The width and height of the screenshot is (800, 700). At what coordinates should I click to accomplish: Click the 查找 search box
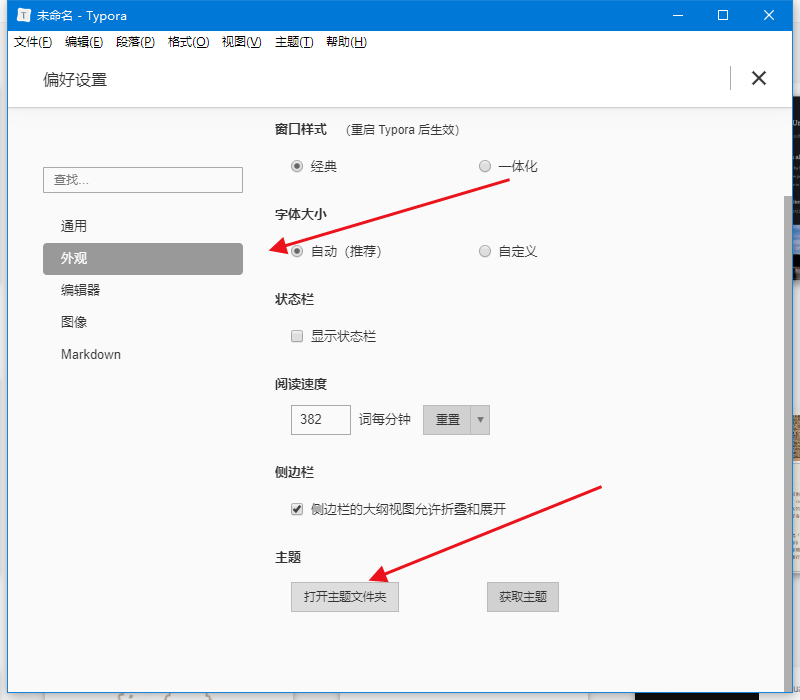point(142,180)
